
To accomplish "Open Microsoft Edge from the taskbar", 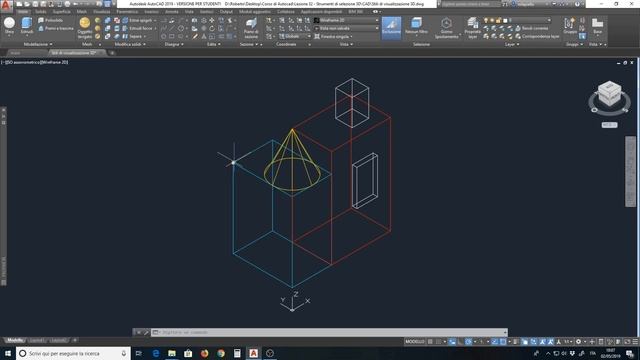I will pyautogui.click(x=156, y=353).
